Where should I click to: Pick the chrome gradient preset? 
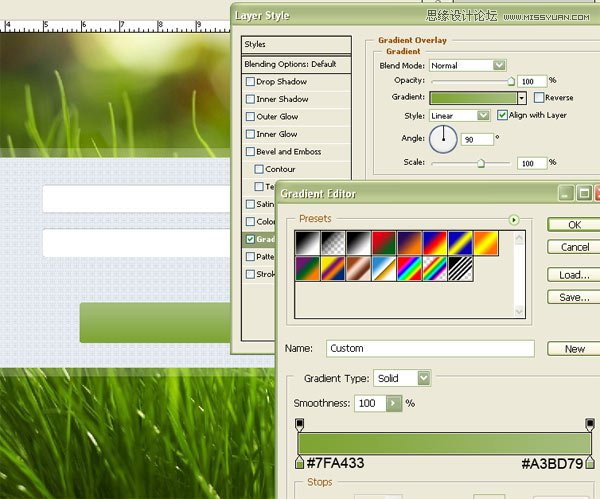[x=384, y=269]
